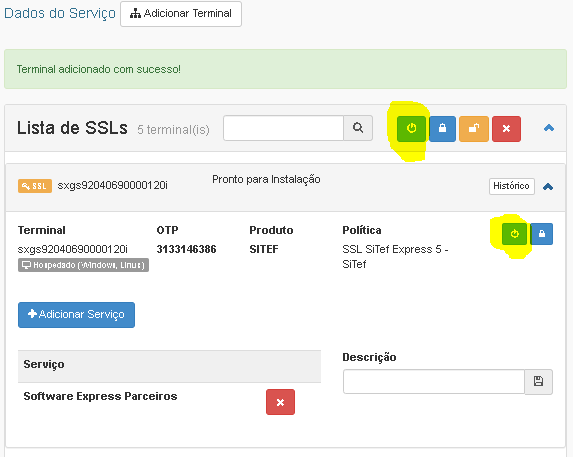Click the Software Express Parceiros service name
The width and height of the screenshot is (573, 457).
click(100, 396)
